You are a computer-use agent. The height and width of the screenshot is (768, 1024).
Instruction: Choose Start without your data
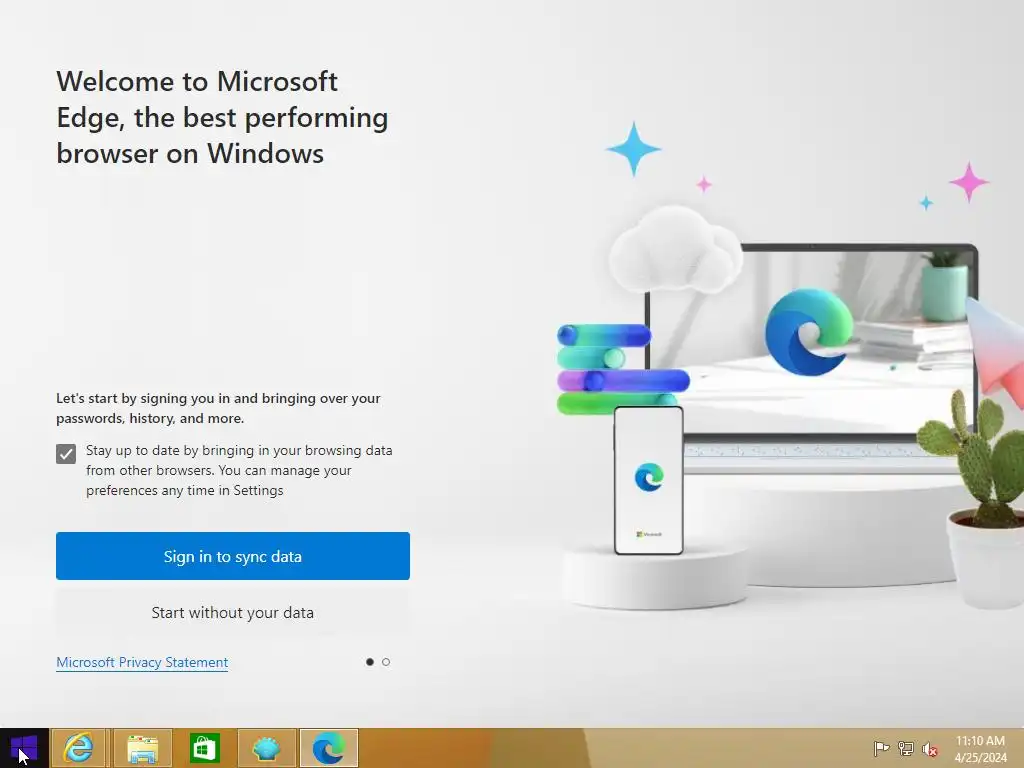[x=232, y=613]
